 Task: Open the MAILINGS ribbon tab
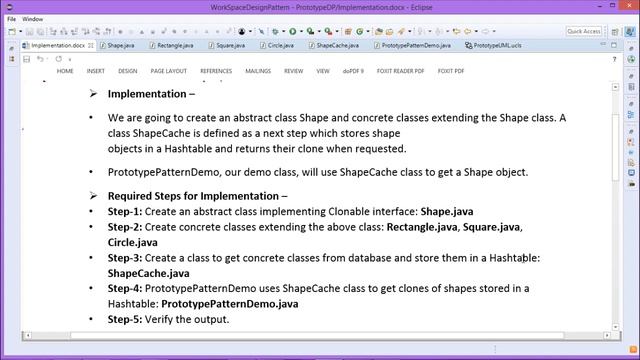(258, 71)
